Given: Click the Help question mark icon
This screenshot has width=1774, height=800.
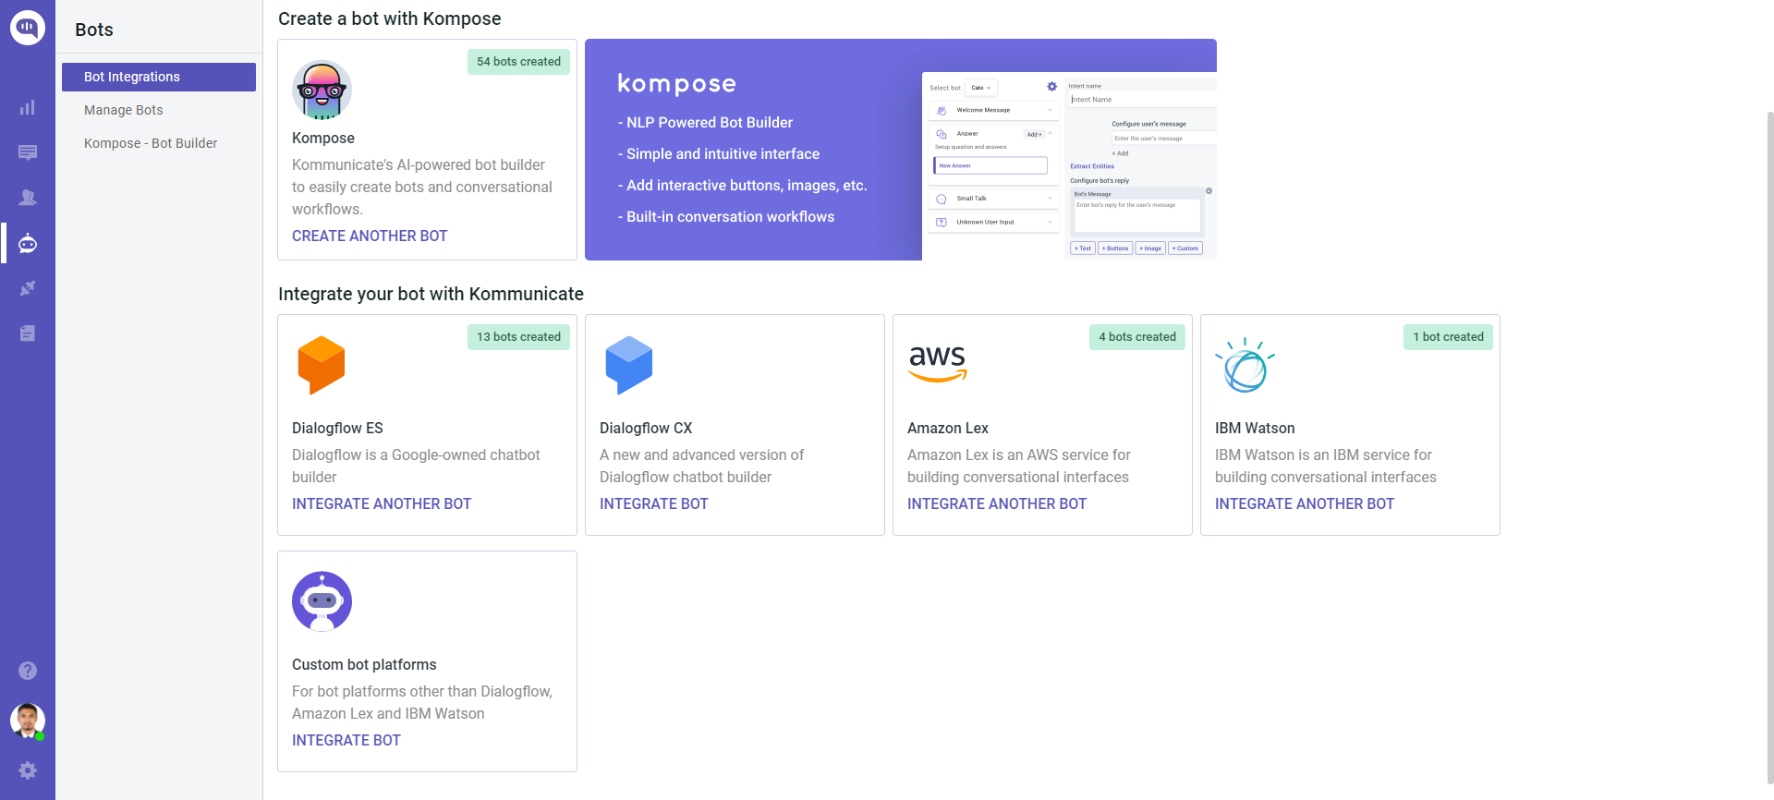Looking at the screenshot, I should pos(27,671).
